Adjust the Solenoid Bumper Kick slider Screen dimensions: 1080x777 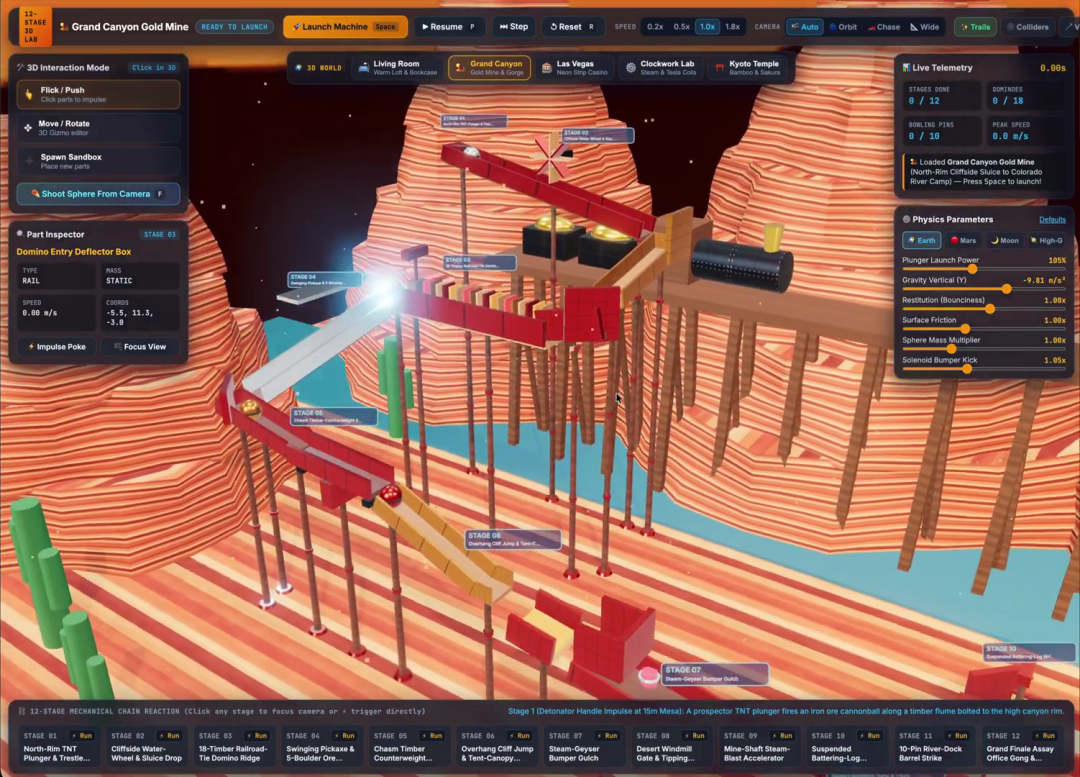(x=984, y=369)
